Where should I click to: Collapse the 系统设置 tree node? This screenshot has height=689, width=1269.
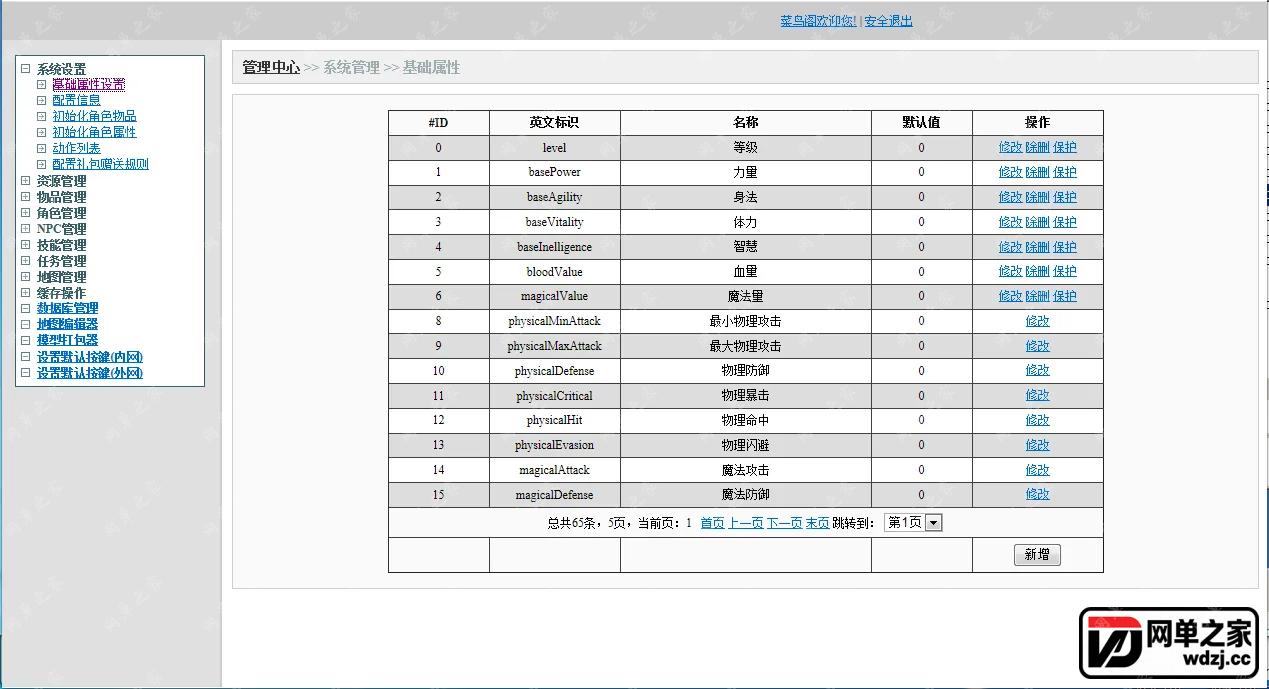26,69
